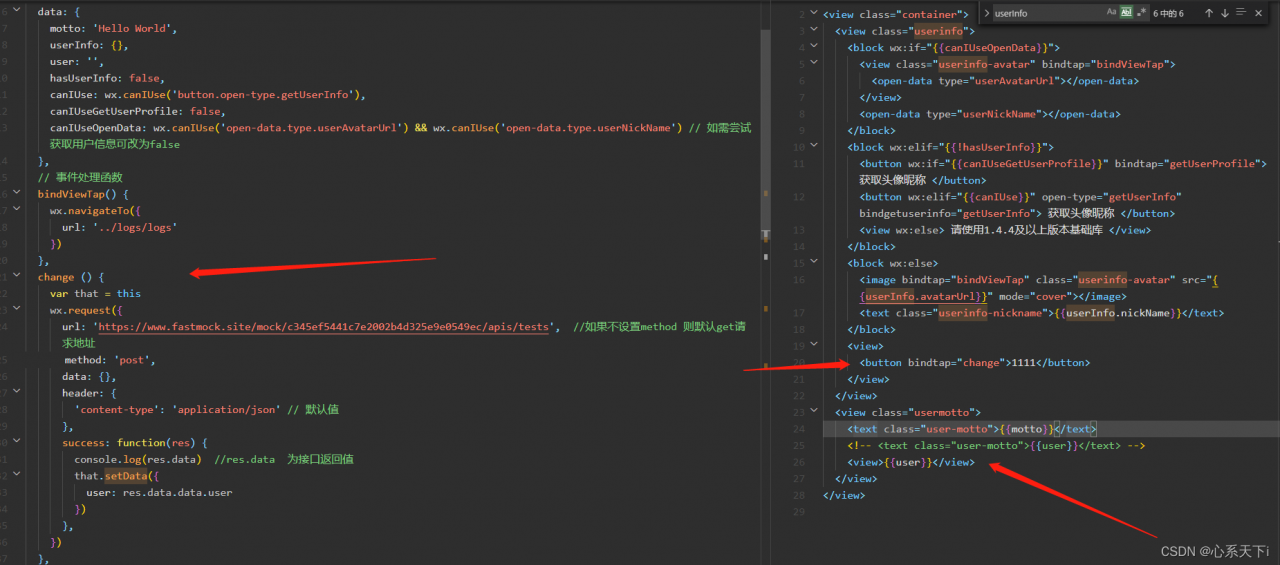Toggle find in selection icon
This screenshot has height=565, width=1280.
point(1241,13)
